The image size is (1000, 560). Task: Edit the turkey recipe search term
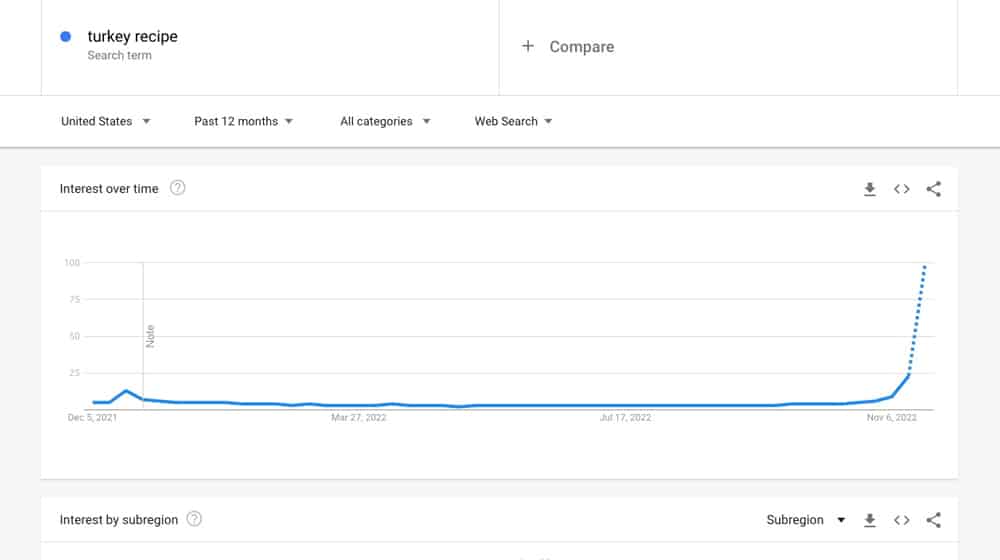pos(133,36)
